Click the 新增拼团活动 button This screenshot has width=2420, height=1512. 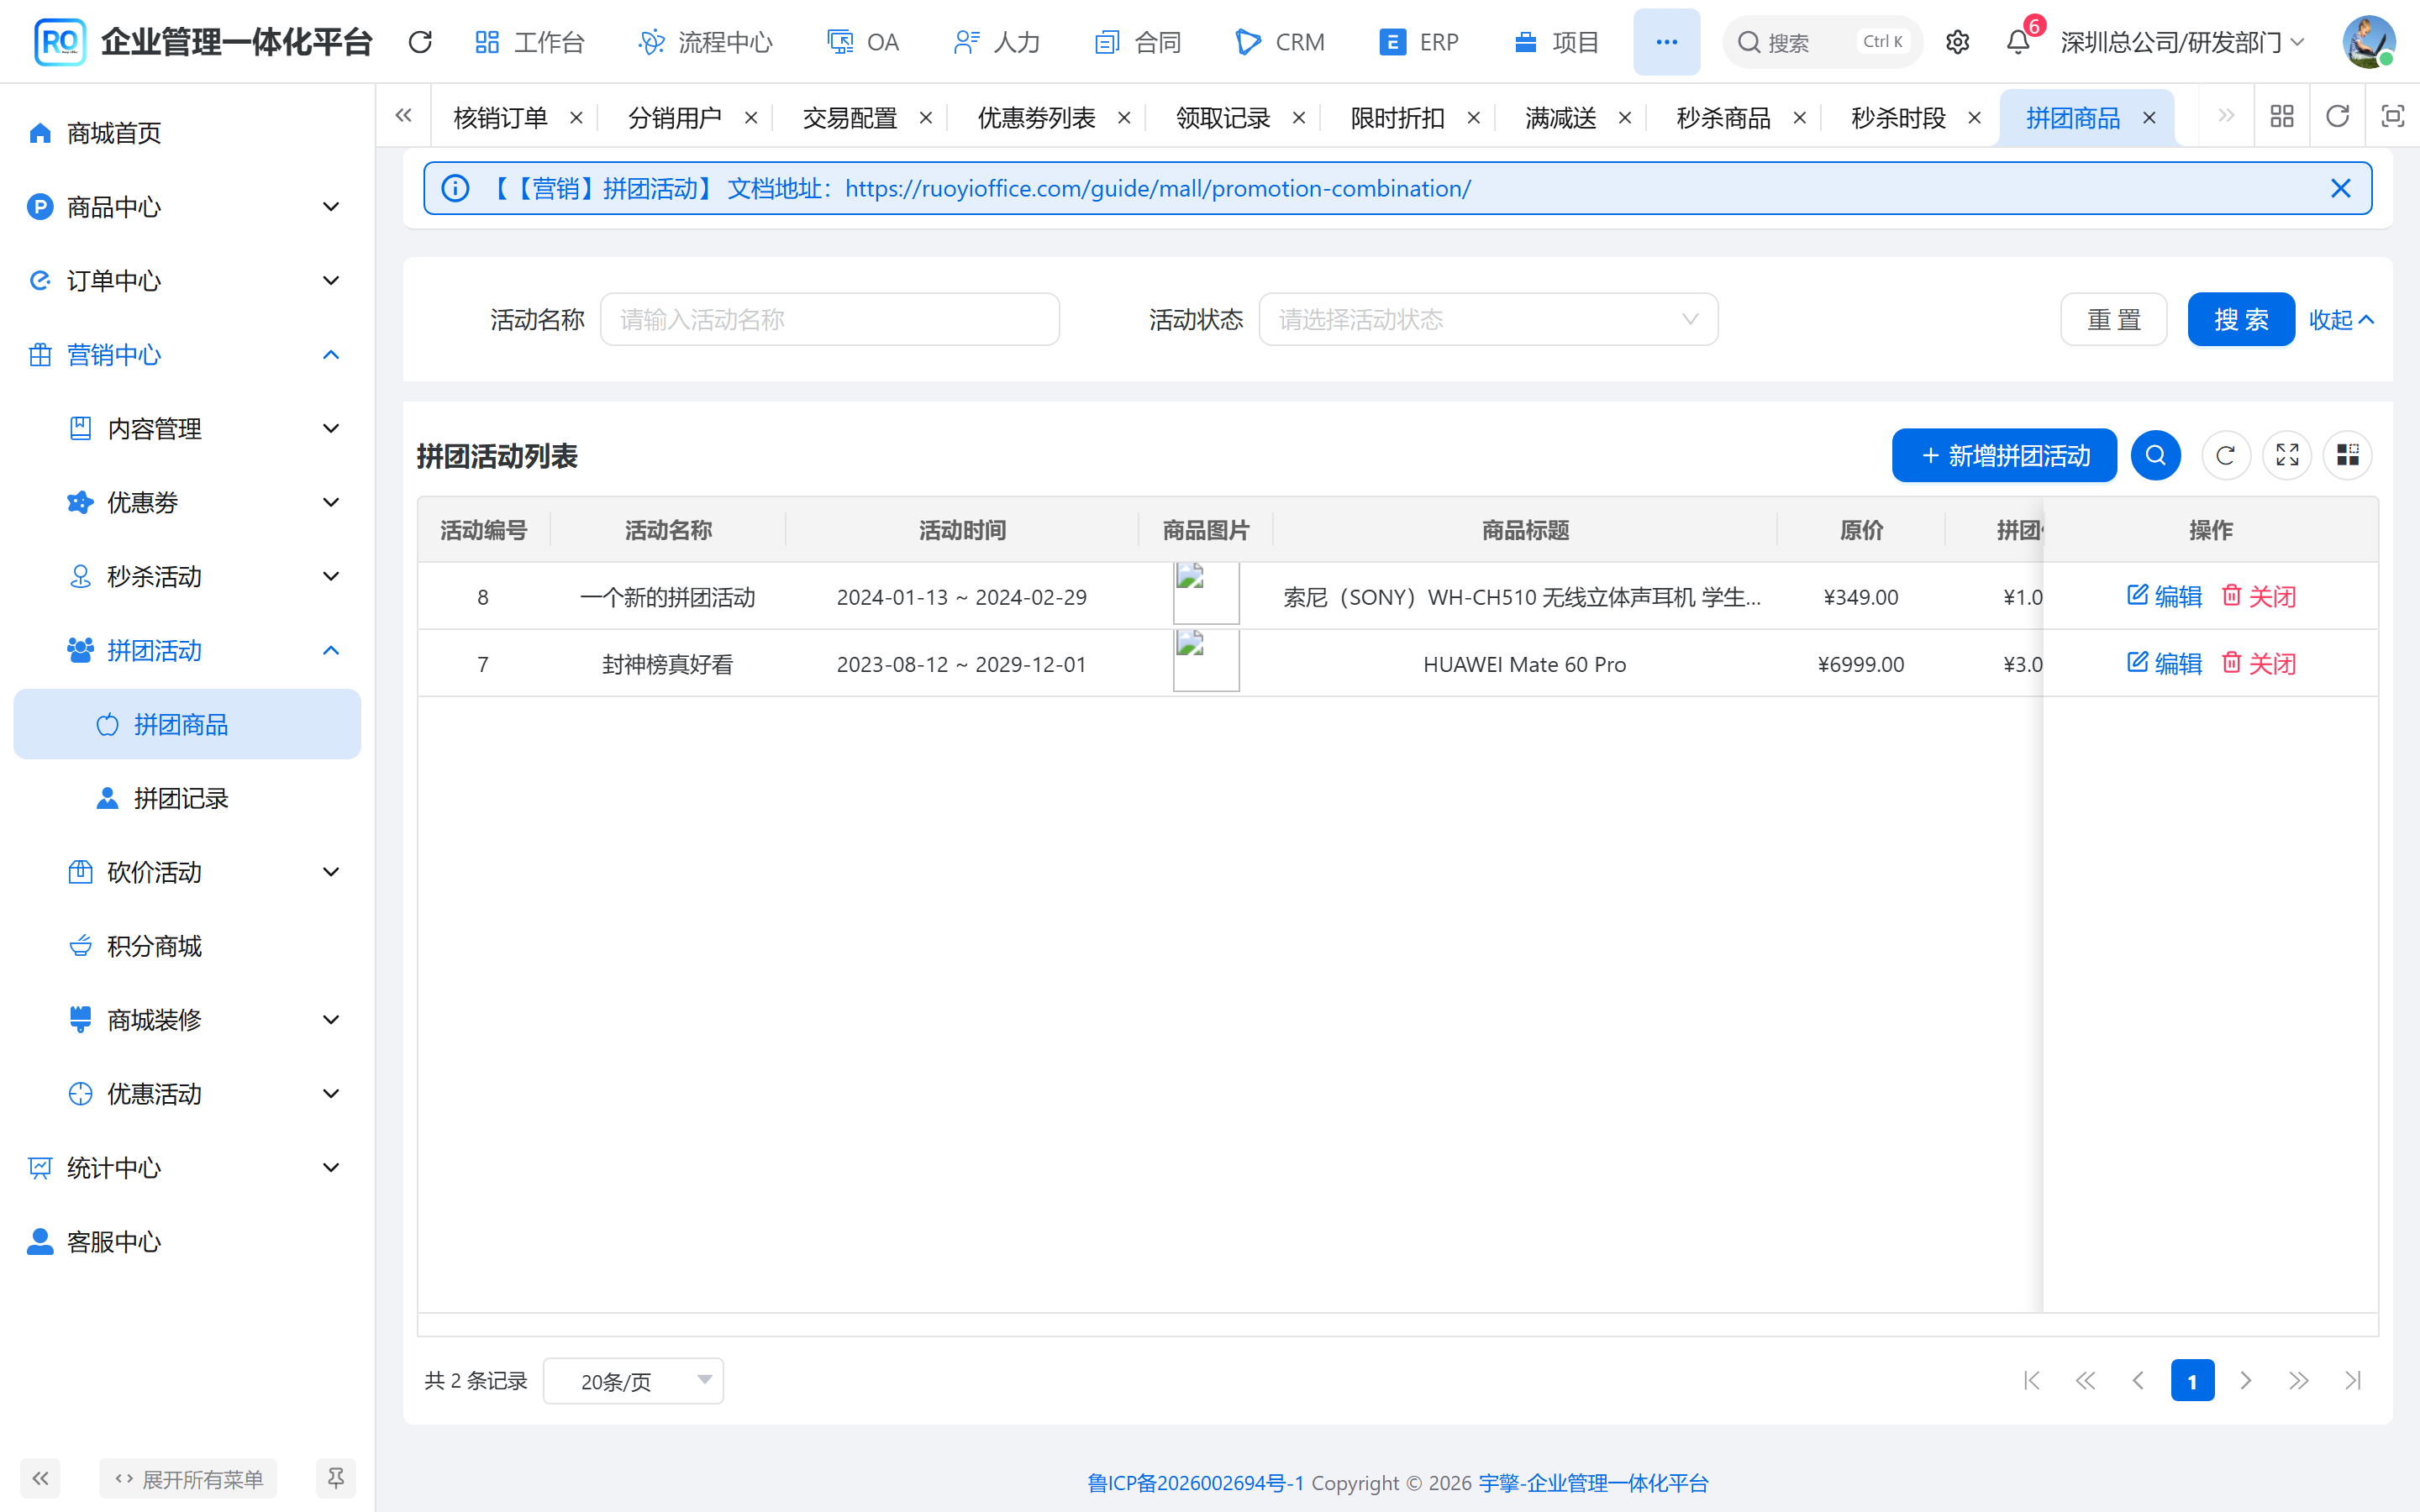click(x=2004, y=456)
